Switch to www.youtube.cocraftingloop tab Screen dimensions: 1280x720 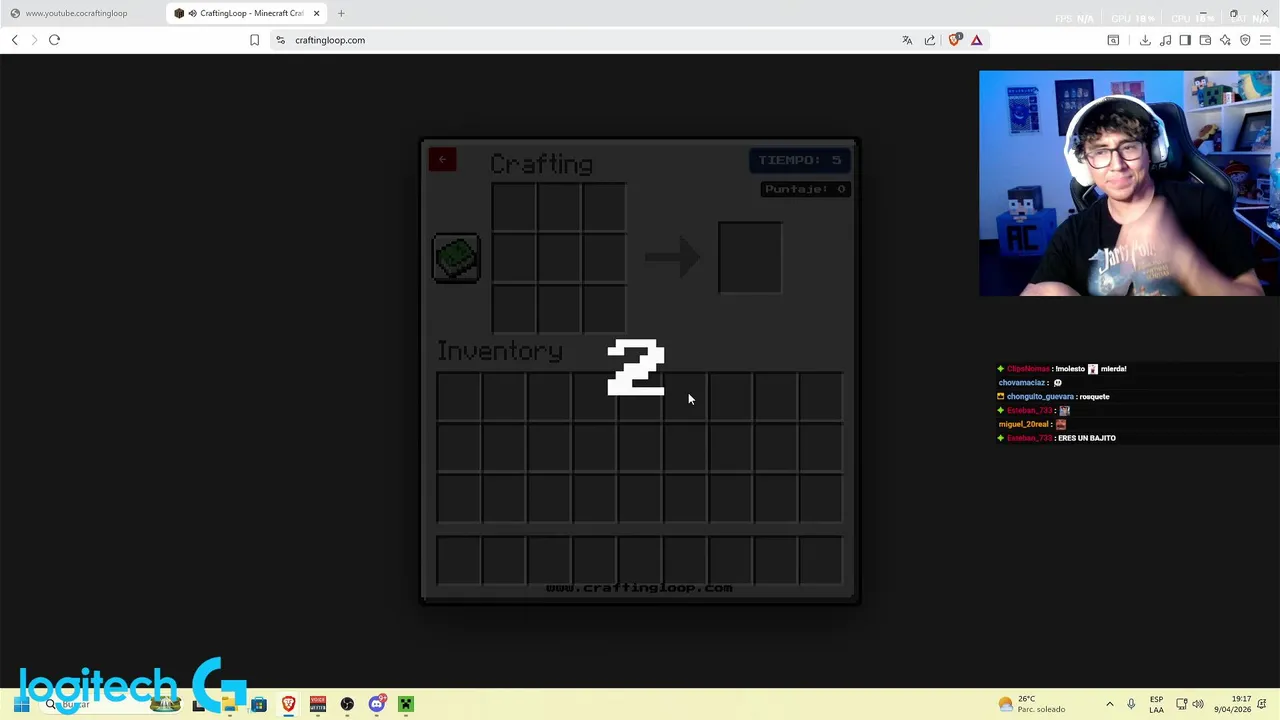(x=83, y=13)
